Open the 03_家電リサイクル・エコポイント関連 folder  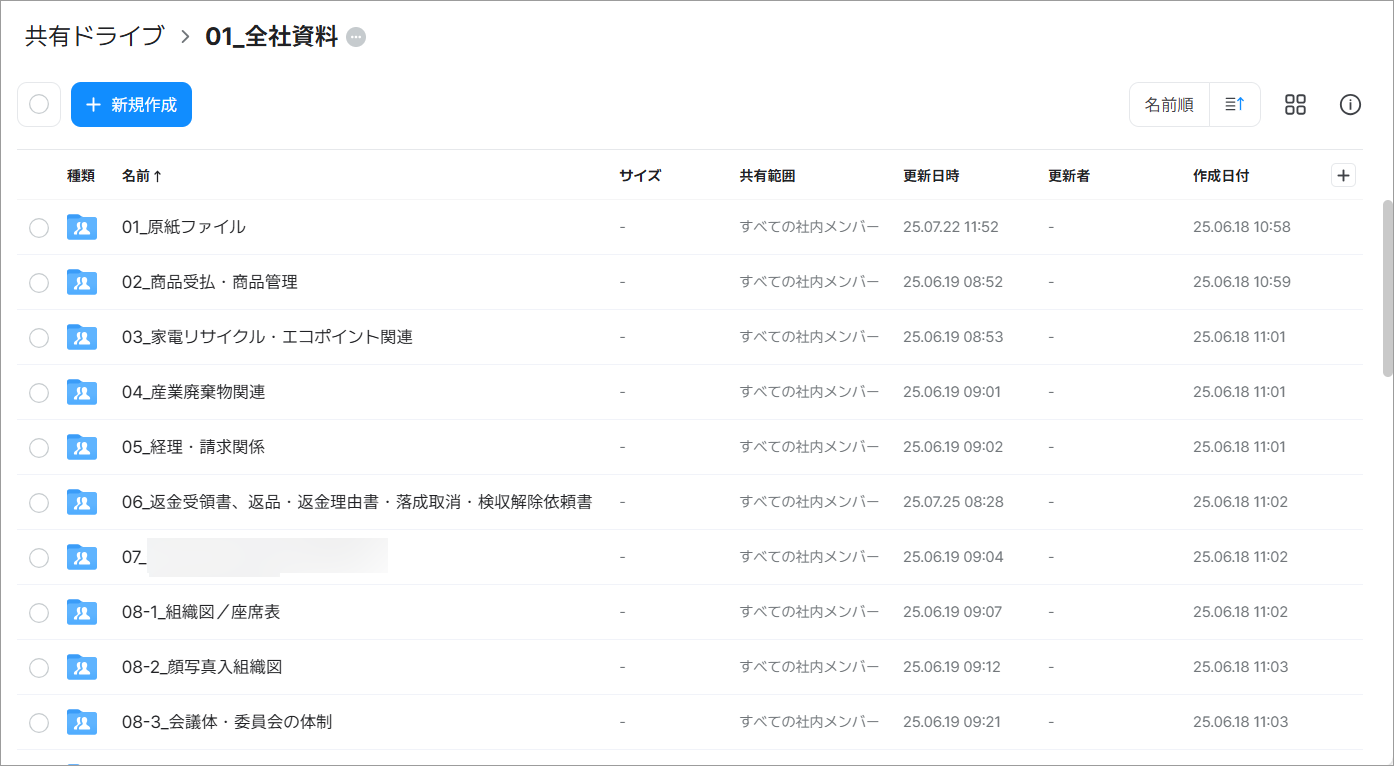click(x=267, y=337)
